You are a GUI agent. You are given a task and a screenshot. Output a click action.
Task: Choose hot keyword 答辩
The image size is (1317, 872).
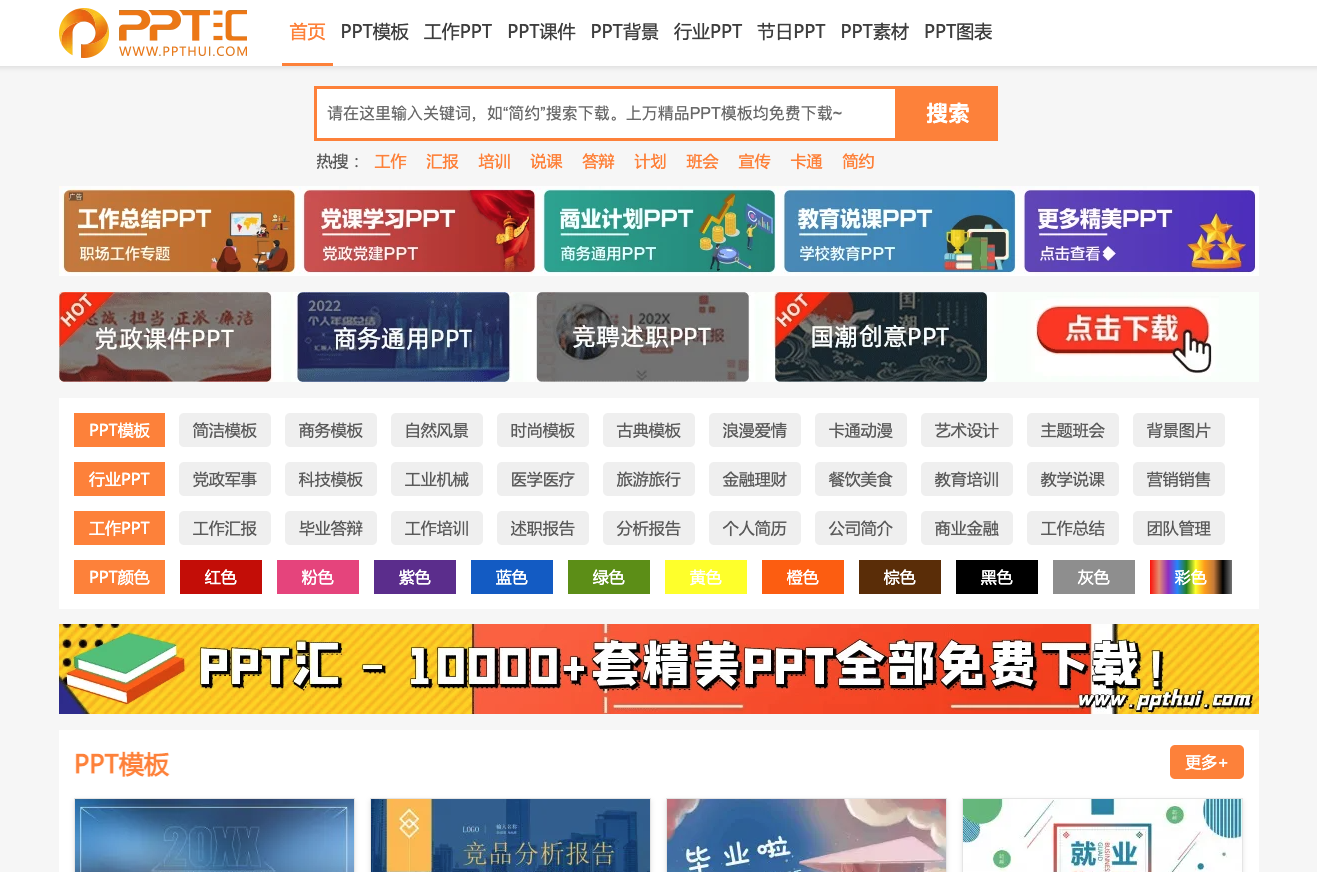click(x=599, y=162)
